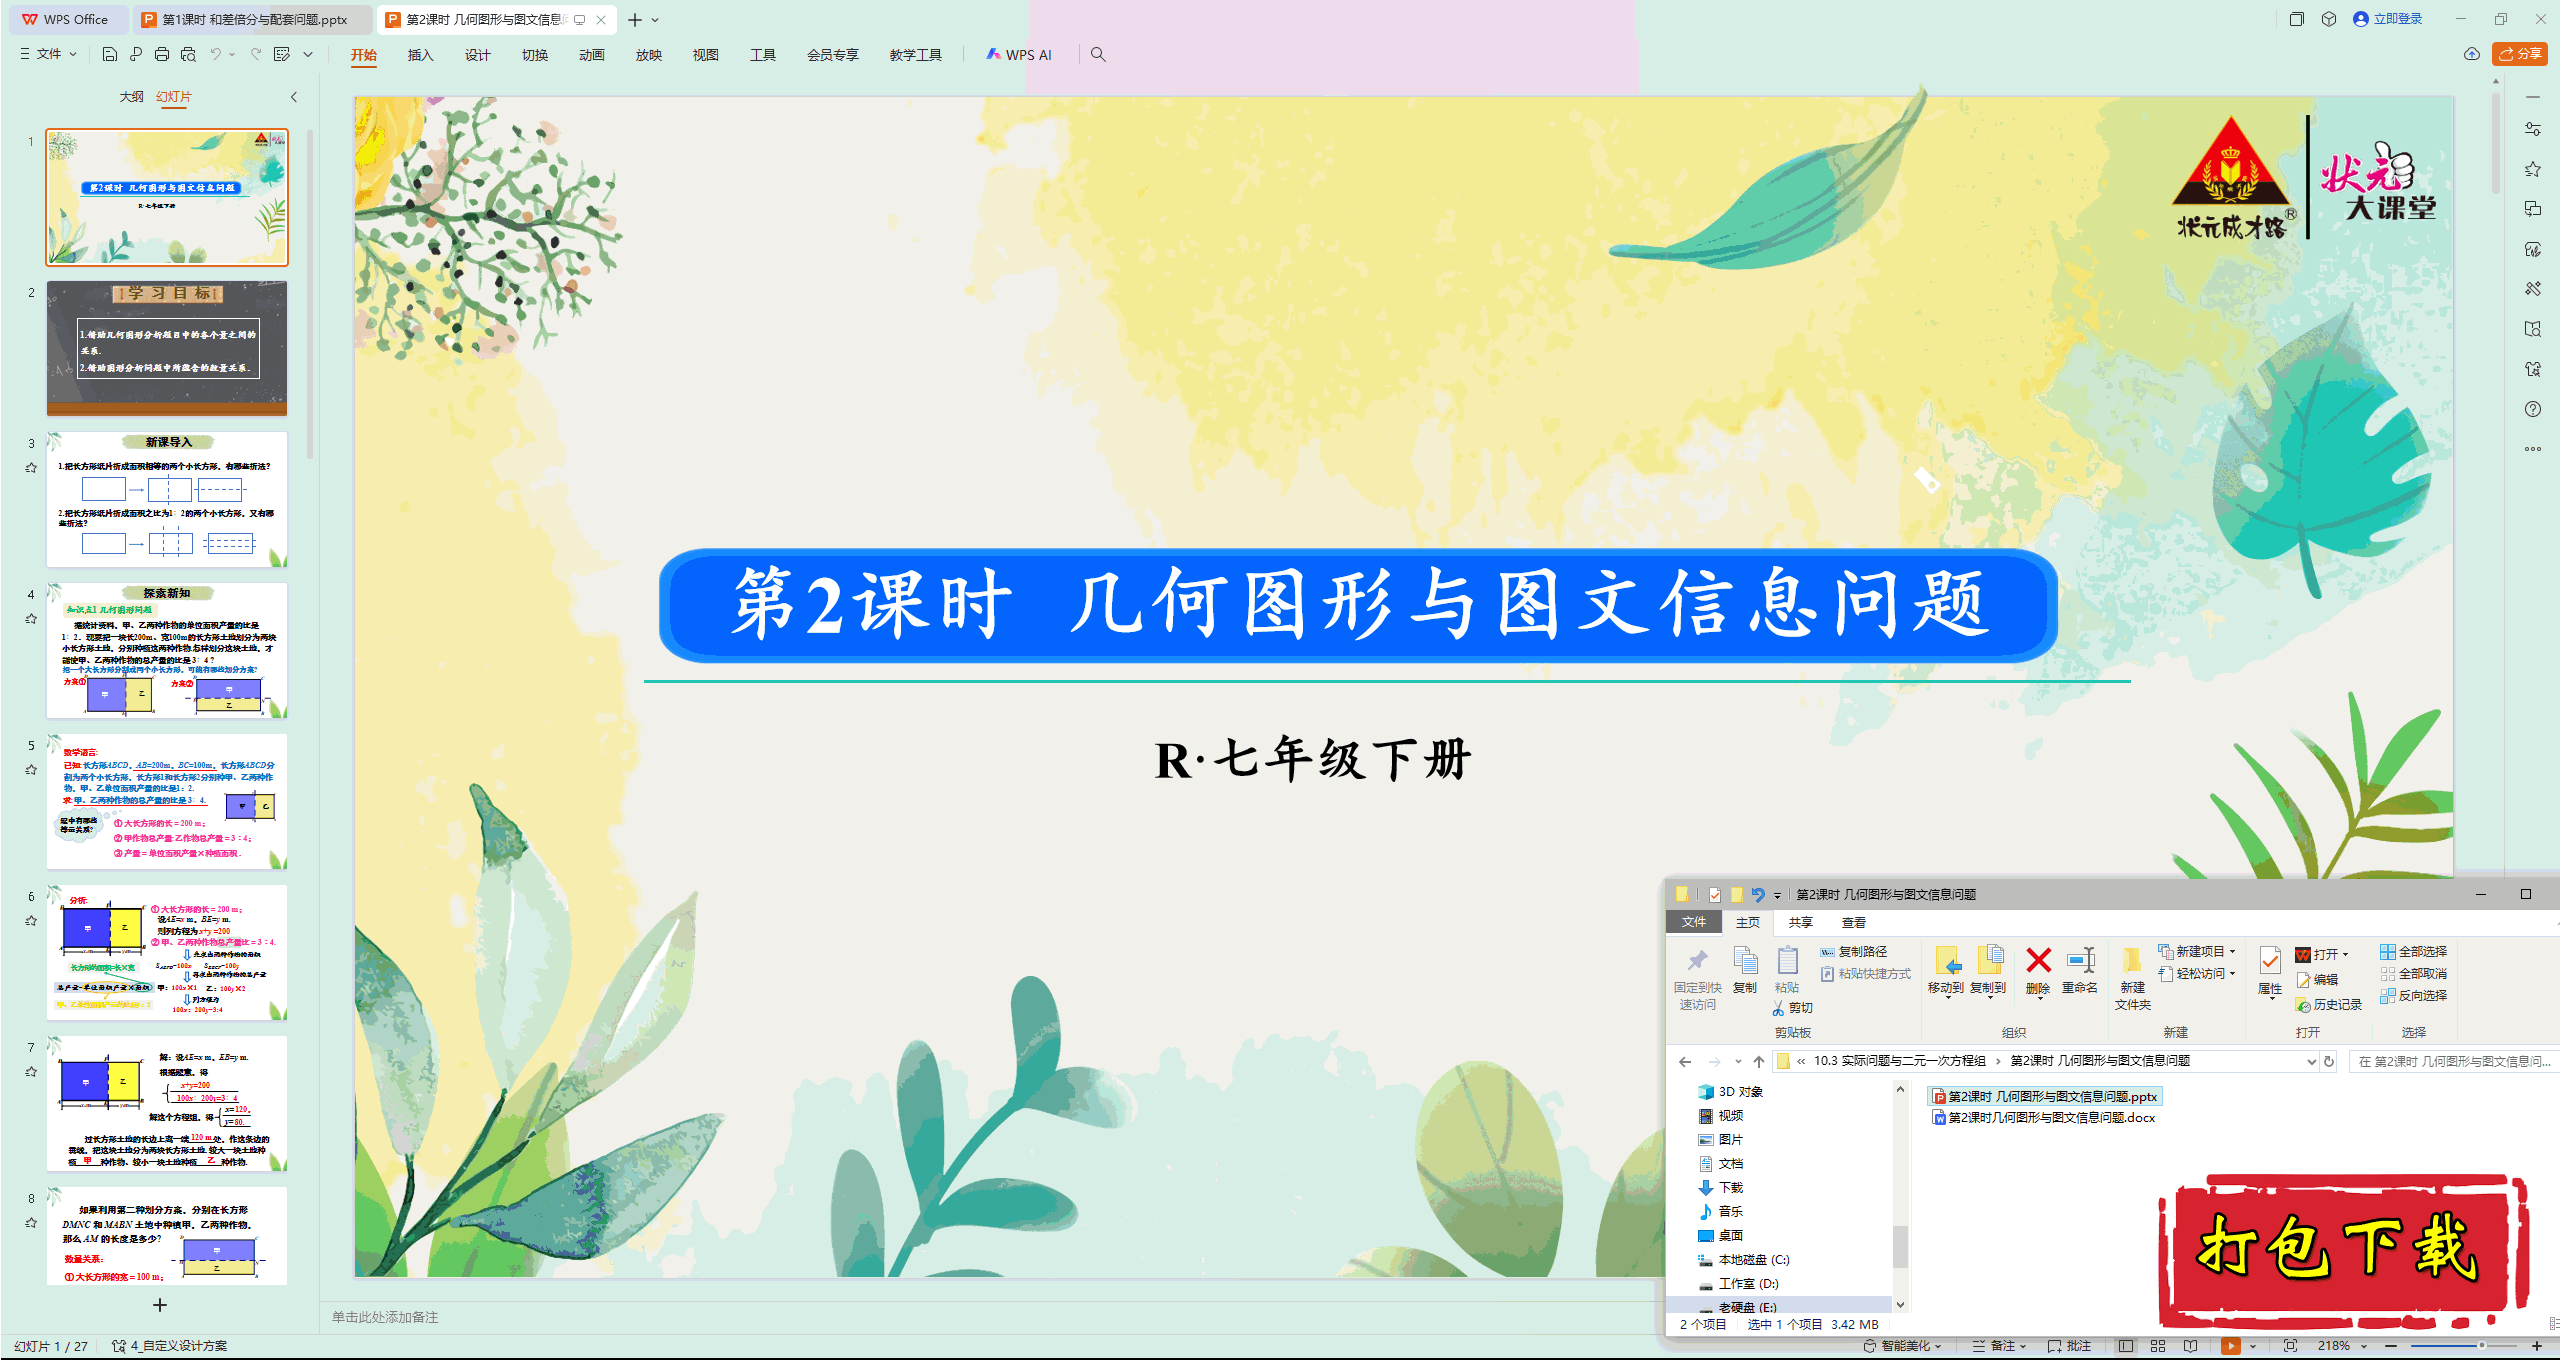Click the Redo arrow icon

point(256,54)
